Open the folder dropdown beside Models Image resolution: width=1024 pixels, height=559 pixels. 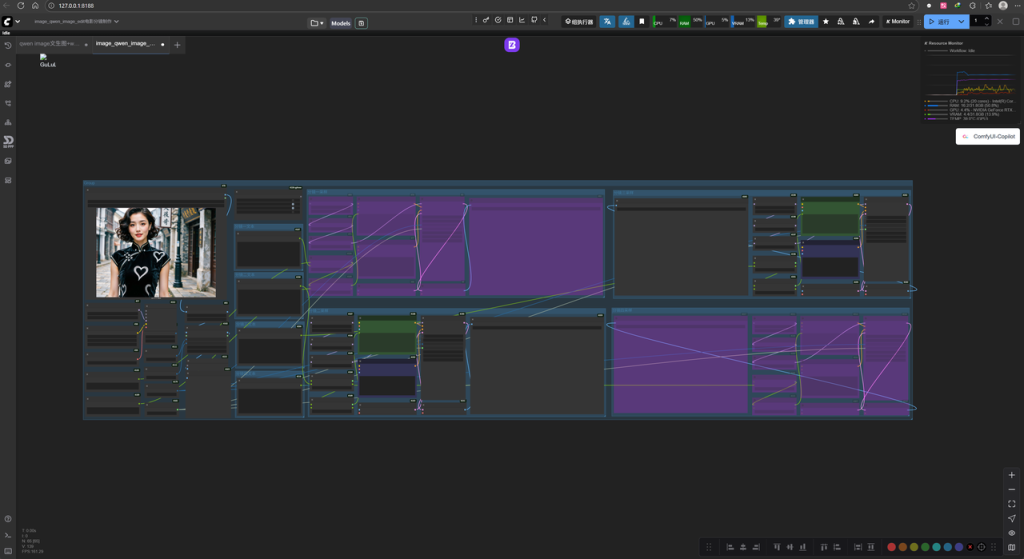pos(317,23)
